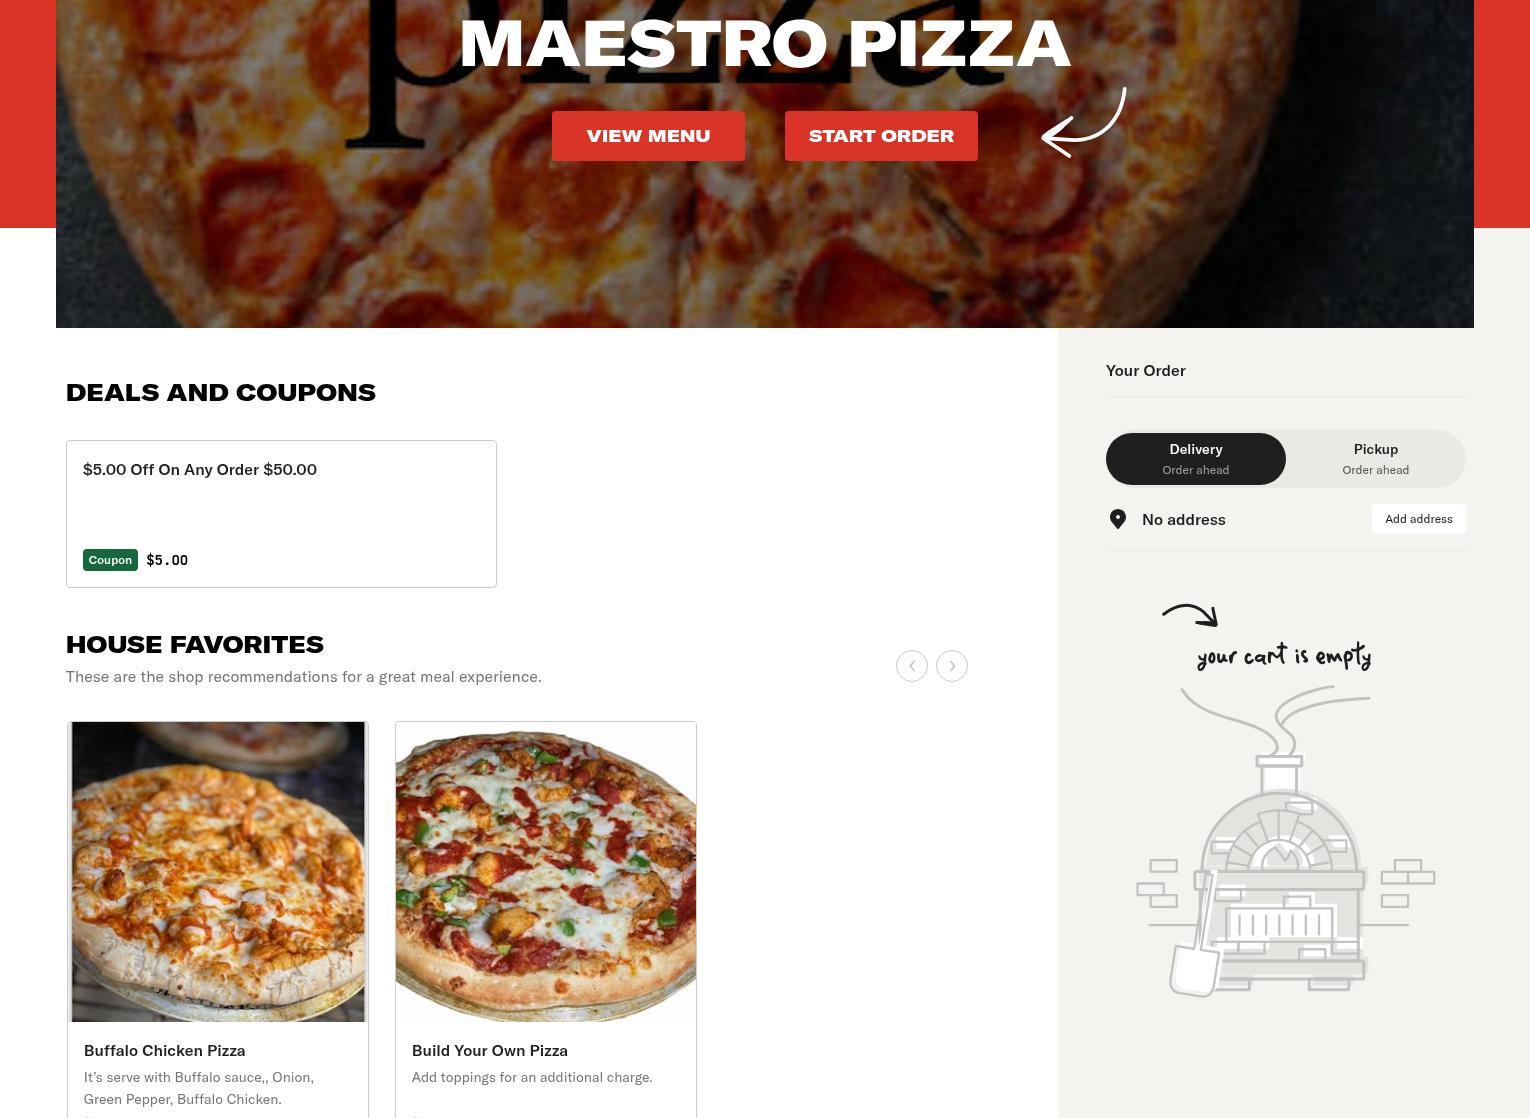
Task: Open the View Menu button
Action: click(x=648, y=136)
